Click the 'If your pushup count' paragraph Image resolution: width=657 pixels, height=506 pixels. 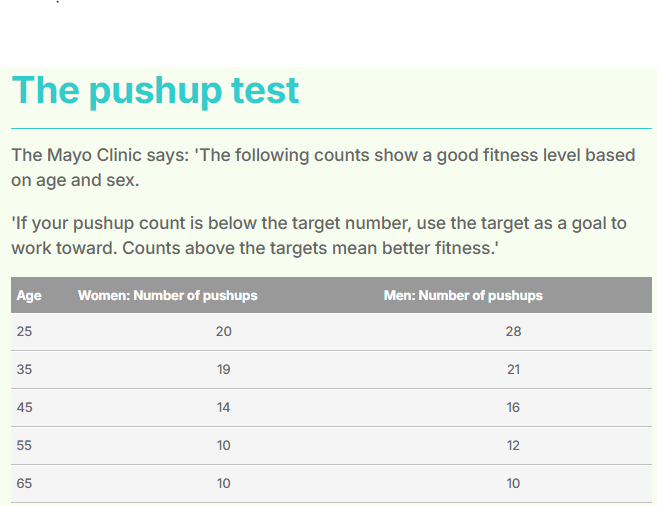tap(319, 235)
